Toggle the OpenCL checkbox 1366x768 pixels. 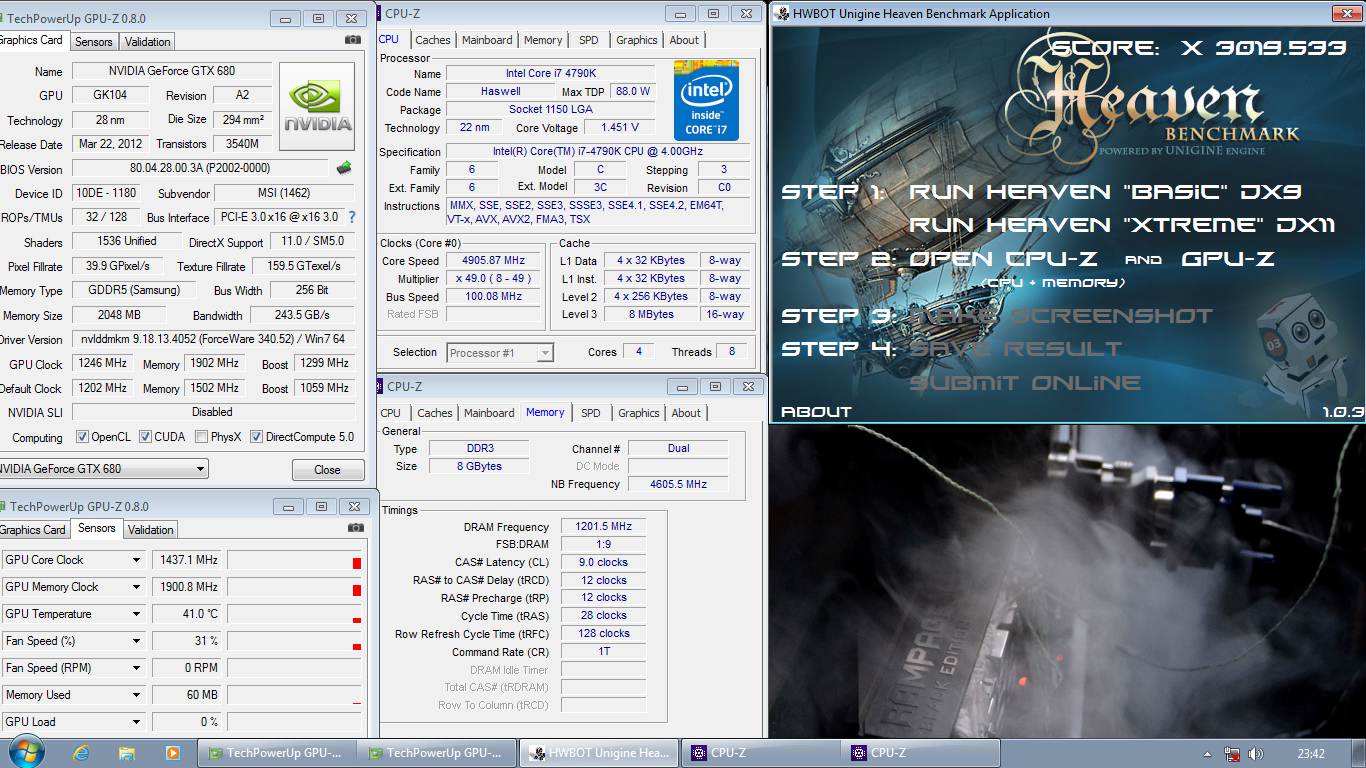(x=83, y=437)
